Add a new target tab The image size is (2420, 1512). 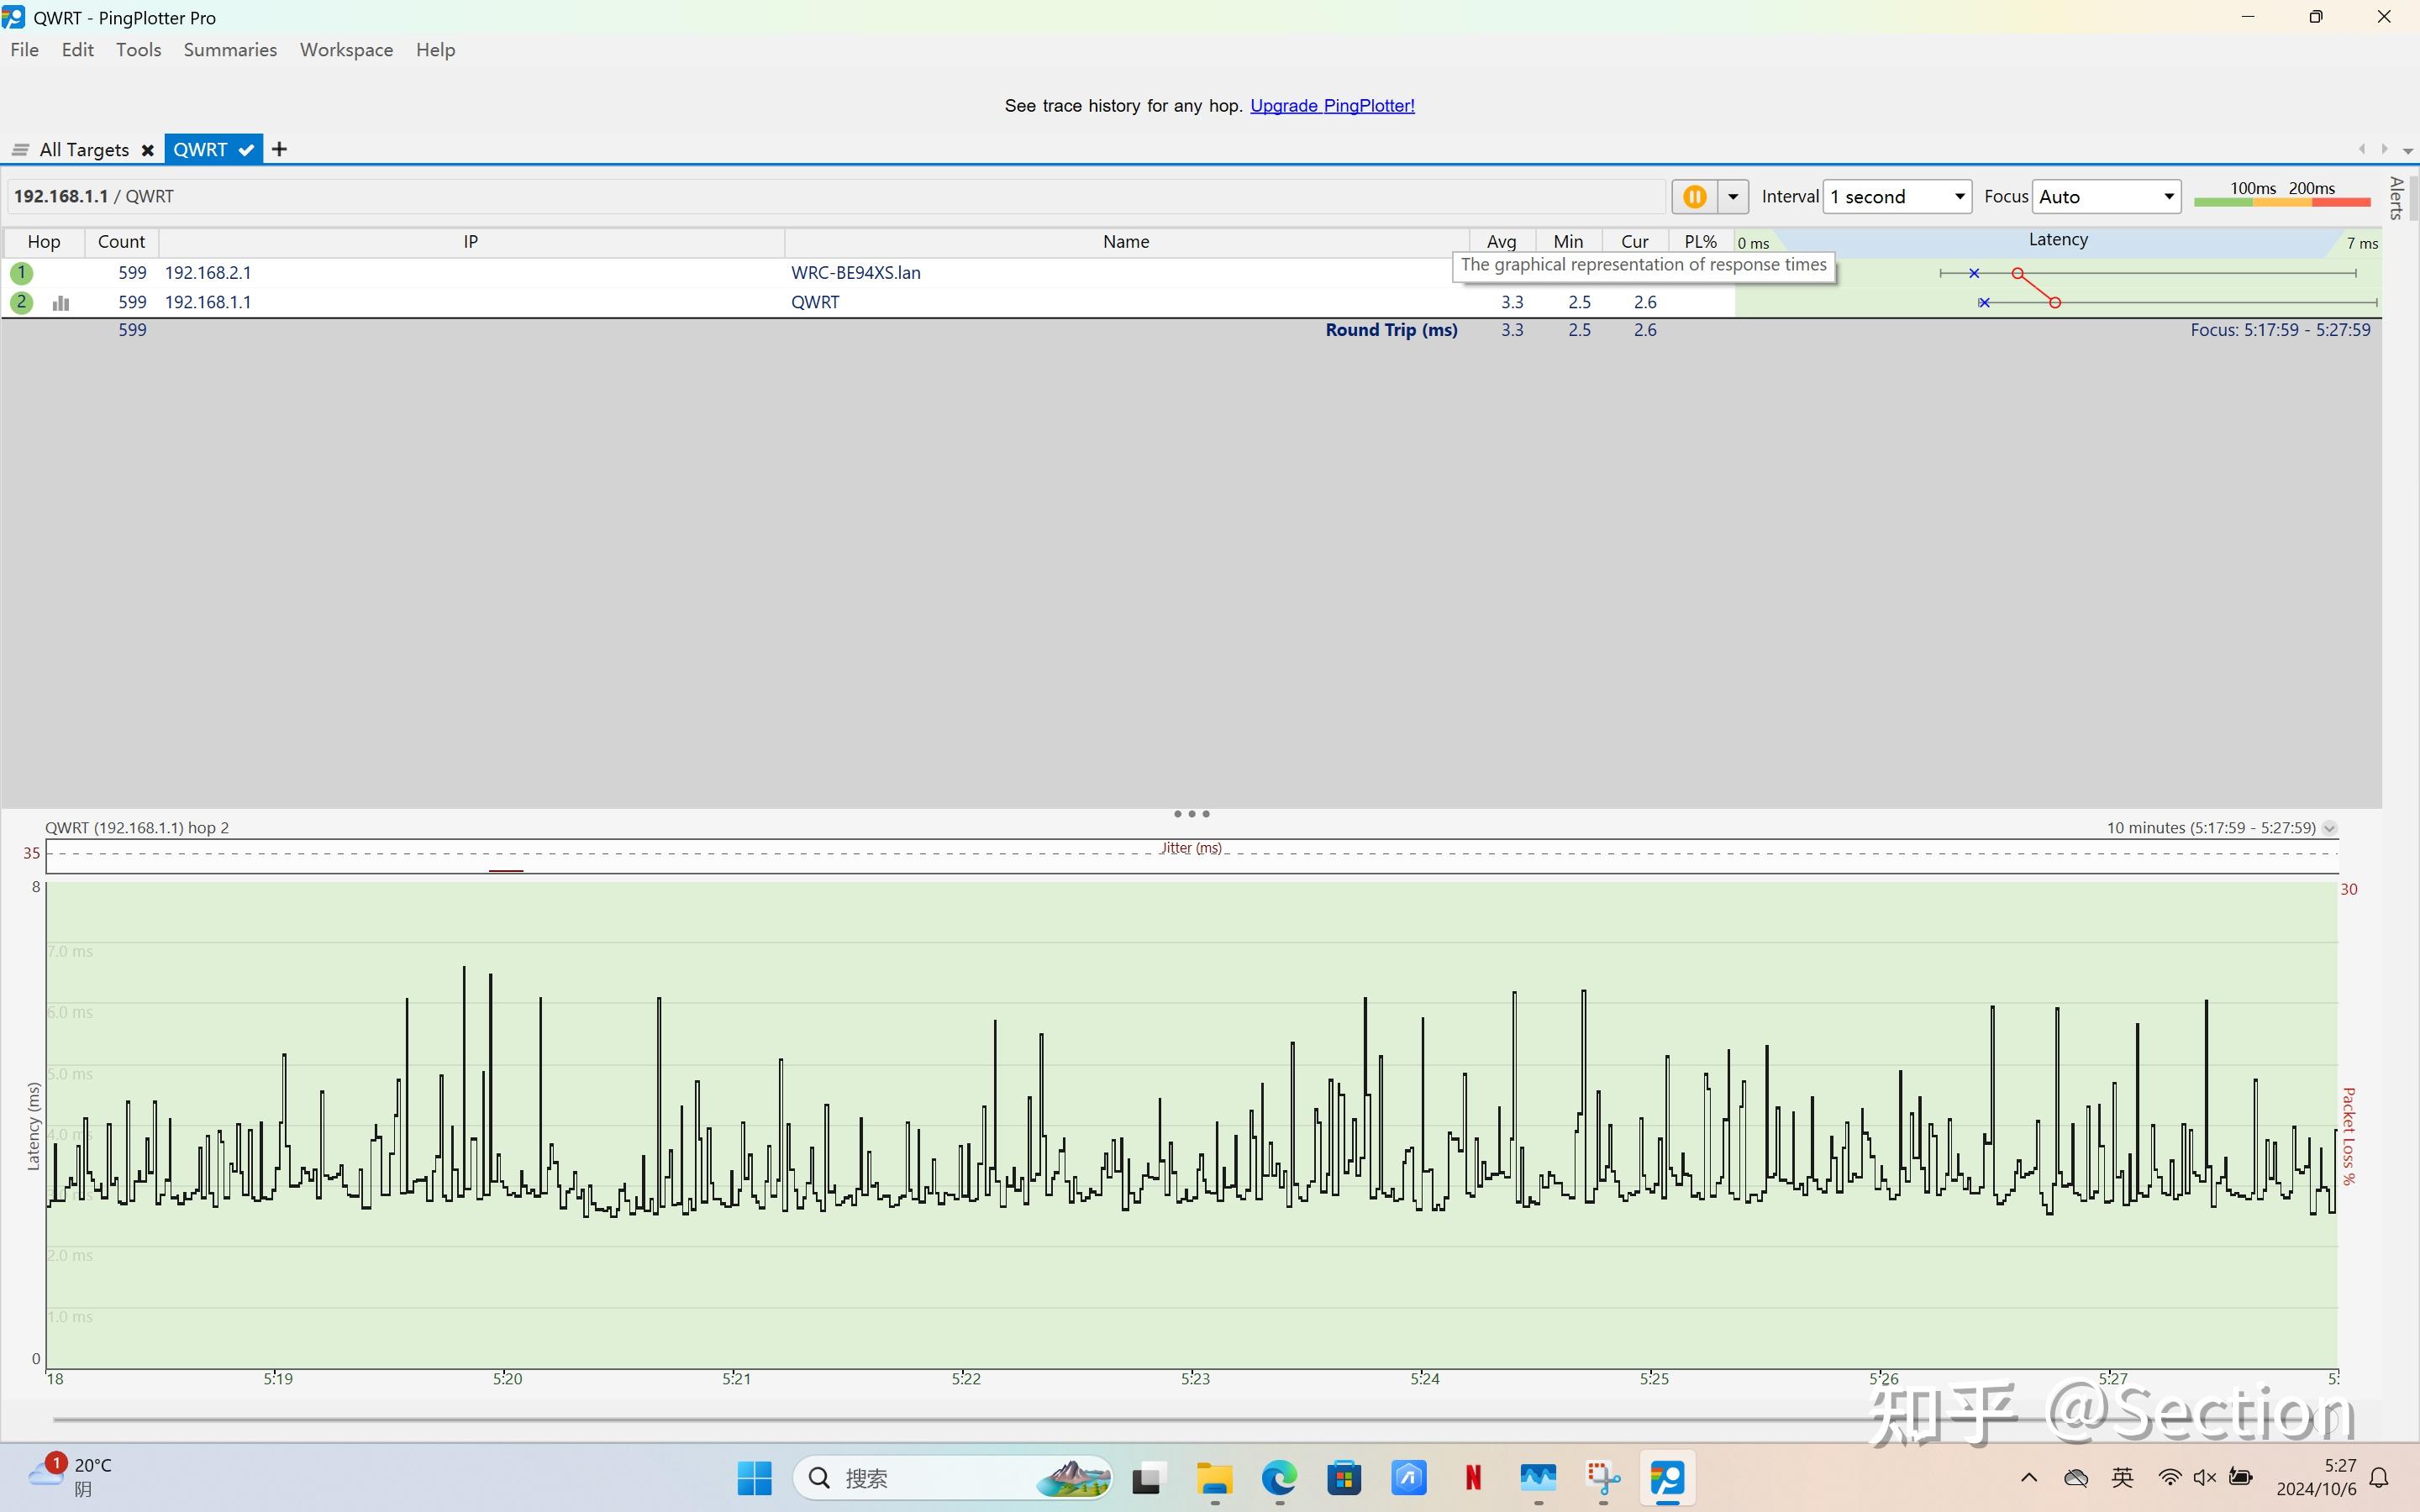pyautogui.click(x=280, y=149)
